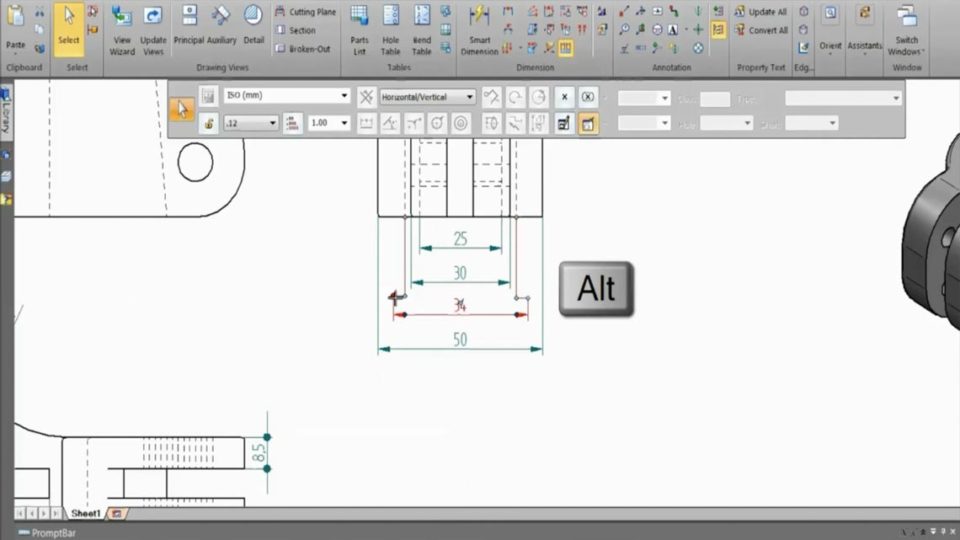Open the ISO (mm) dimension style dropdown
This screenshot has height=540, width=960.
point(345,97)
